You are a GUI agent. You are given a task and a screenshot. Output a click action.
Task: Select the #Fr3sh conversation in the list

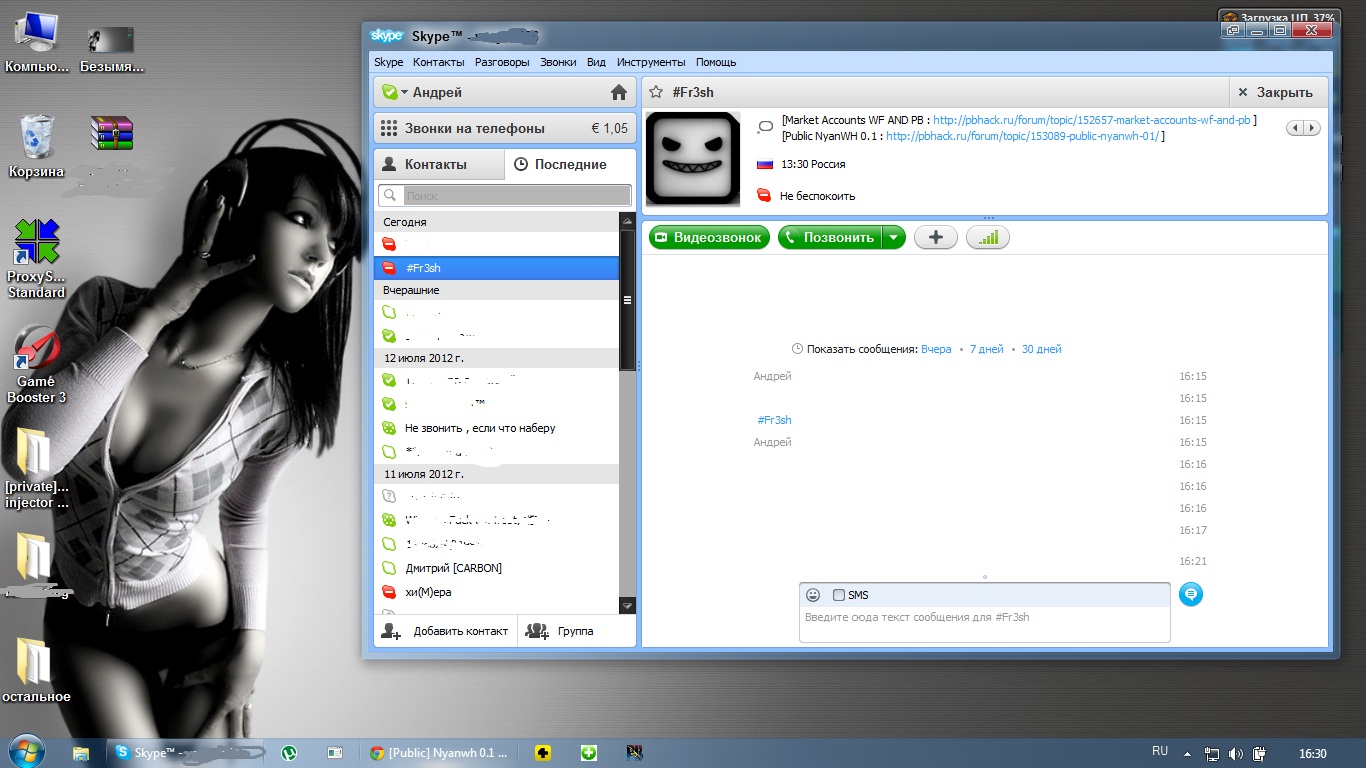[497, 268]
